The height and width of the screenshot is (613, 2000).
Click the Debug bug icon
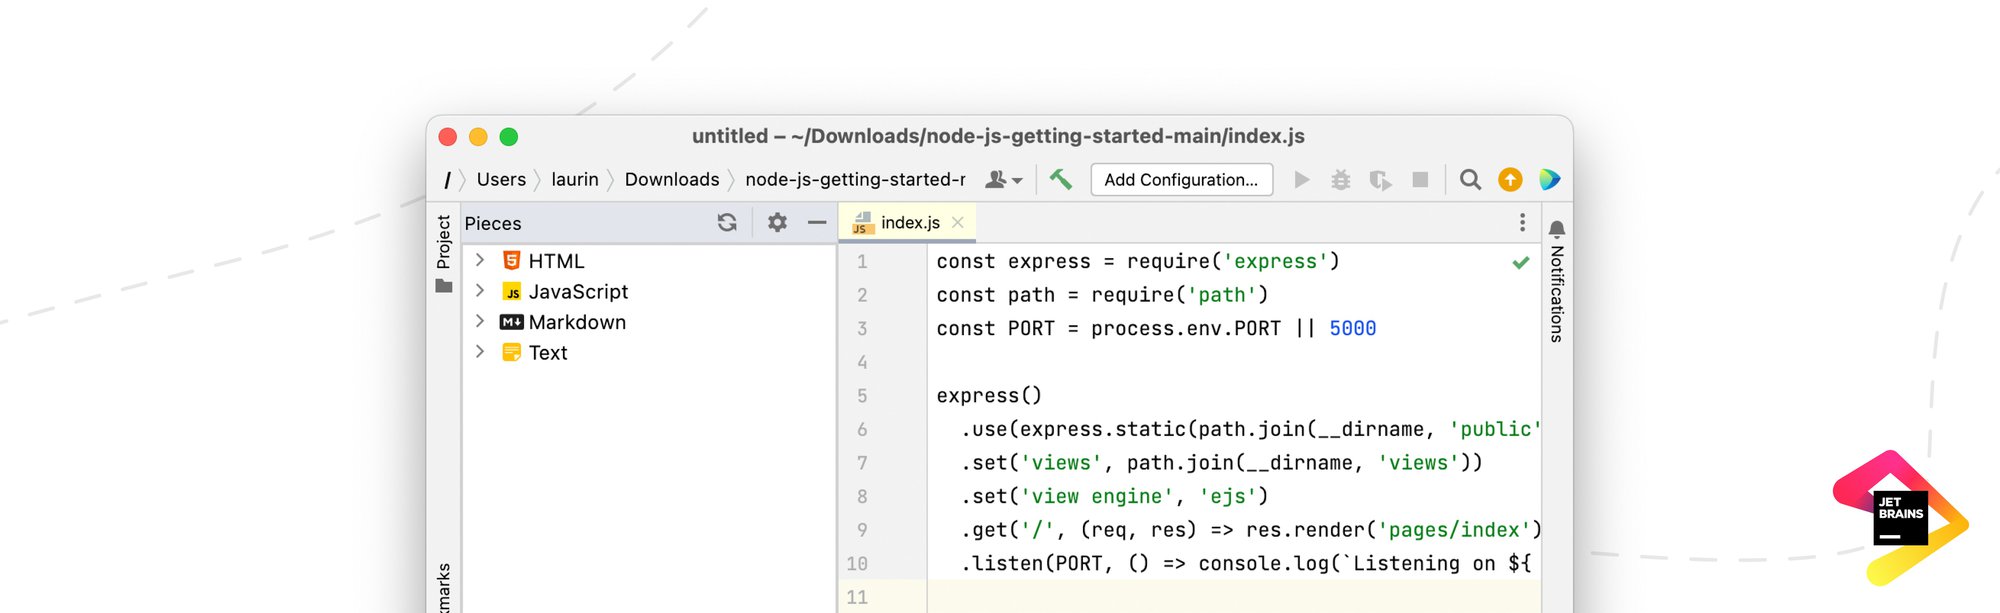[x=1340, y=180]
